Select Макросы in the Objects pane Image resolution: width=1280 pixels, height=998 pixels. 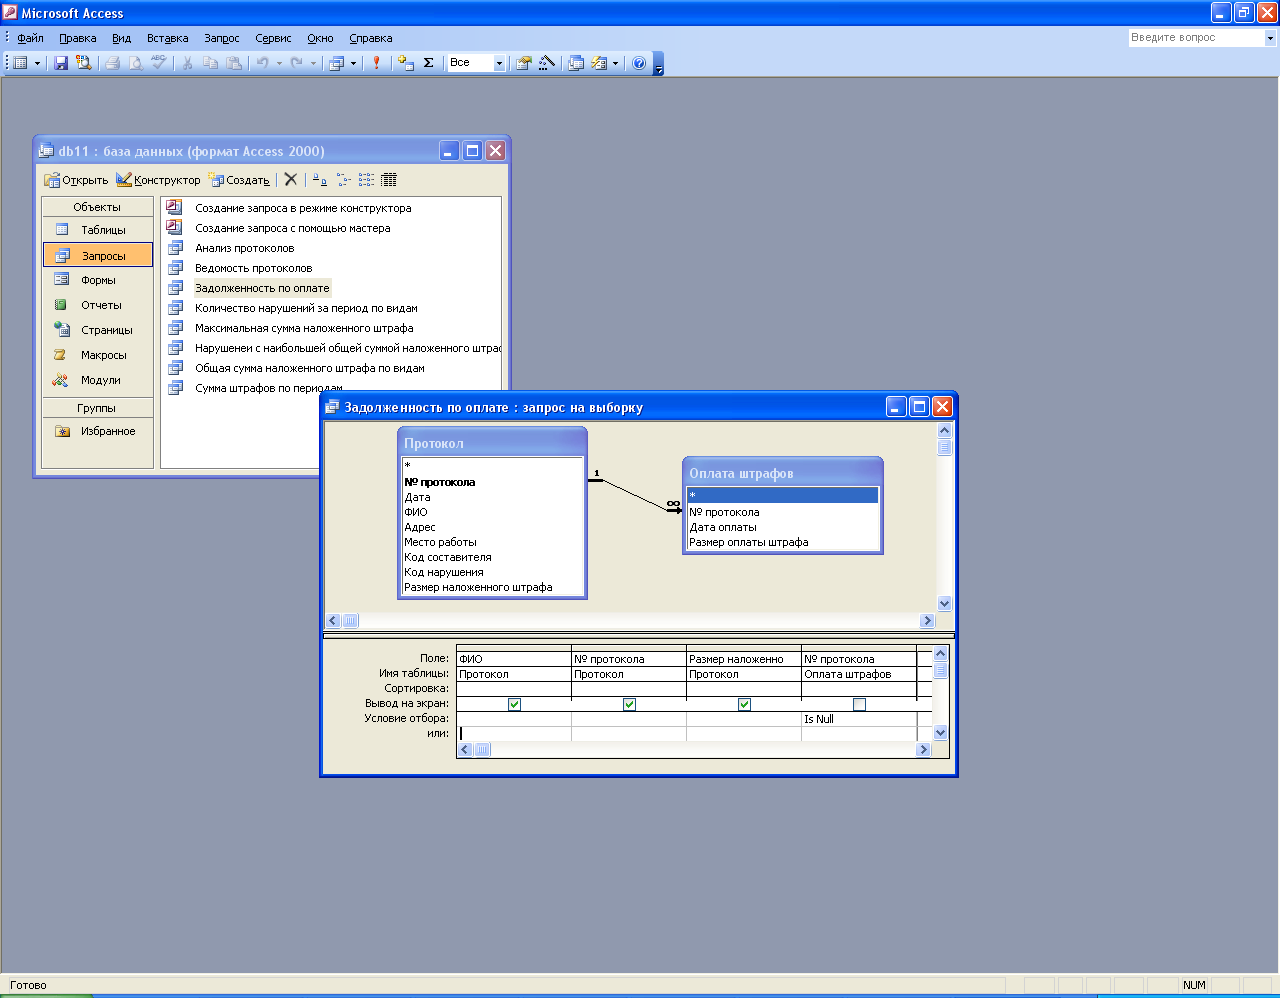click(98, 355)
